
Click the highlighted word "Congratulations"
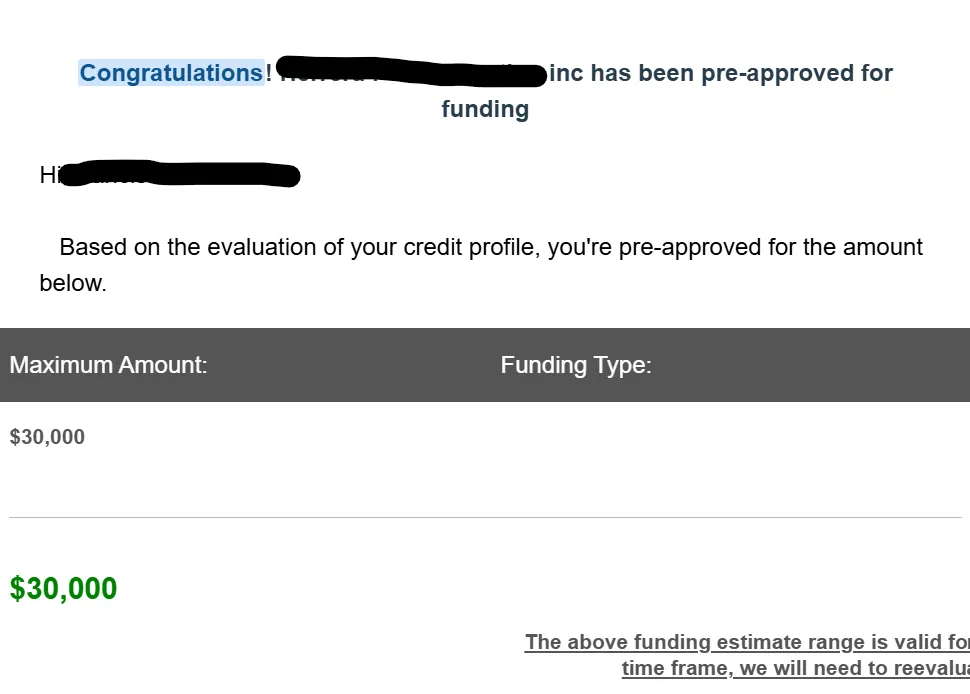pyautogui.click(x=171, y=73)
